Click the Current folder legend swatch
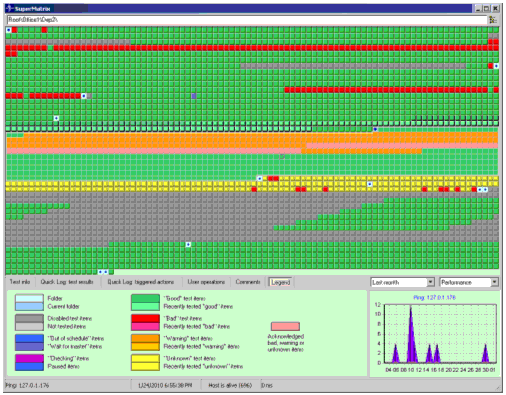506x395 pixels. [29, 306]
